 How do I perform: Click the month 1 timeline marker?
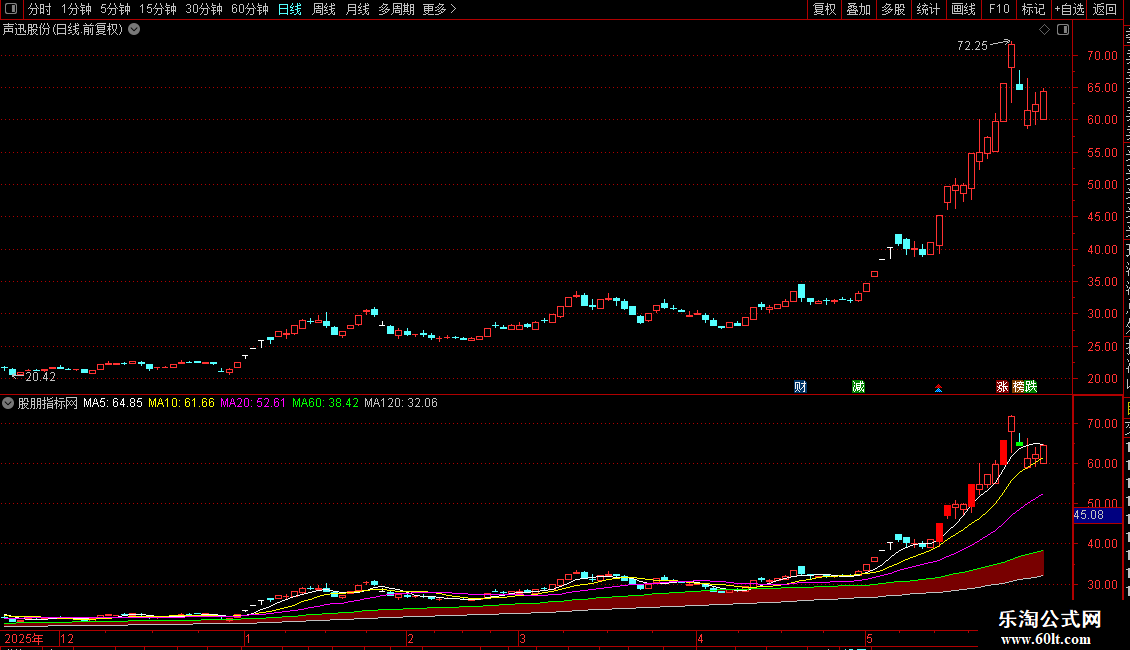[248, 639]
